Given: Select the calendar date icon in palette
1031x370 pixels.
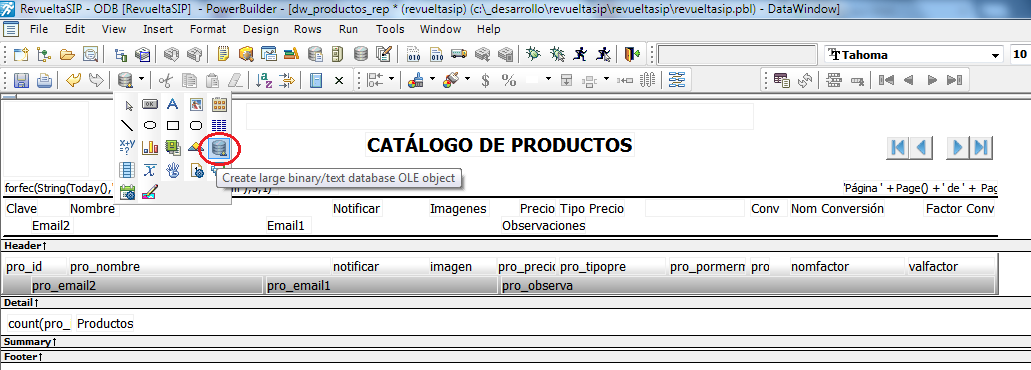Looking at the screenshot, I should point(128,193).
